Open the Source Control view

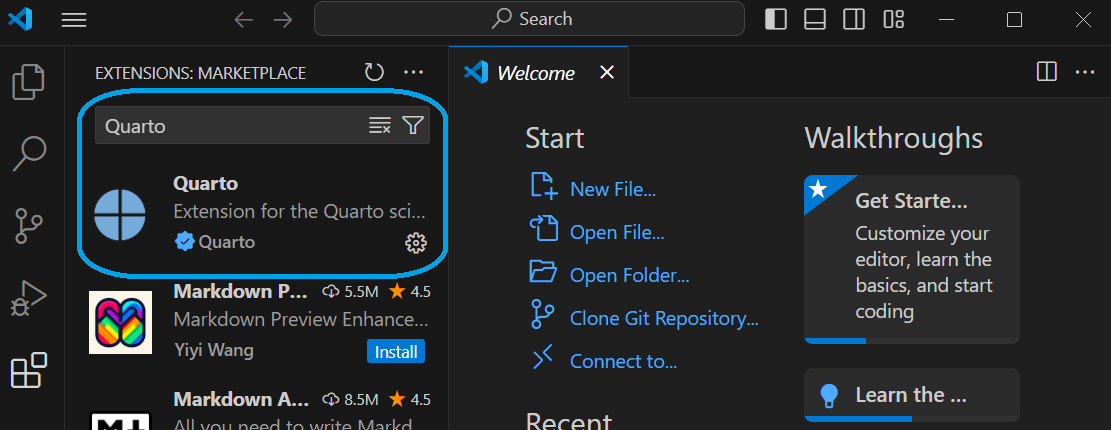[29, 225]
